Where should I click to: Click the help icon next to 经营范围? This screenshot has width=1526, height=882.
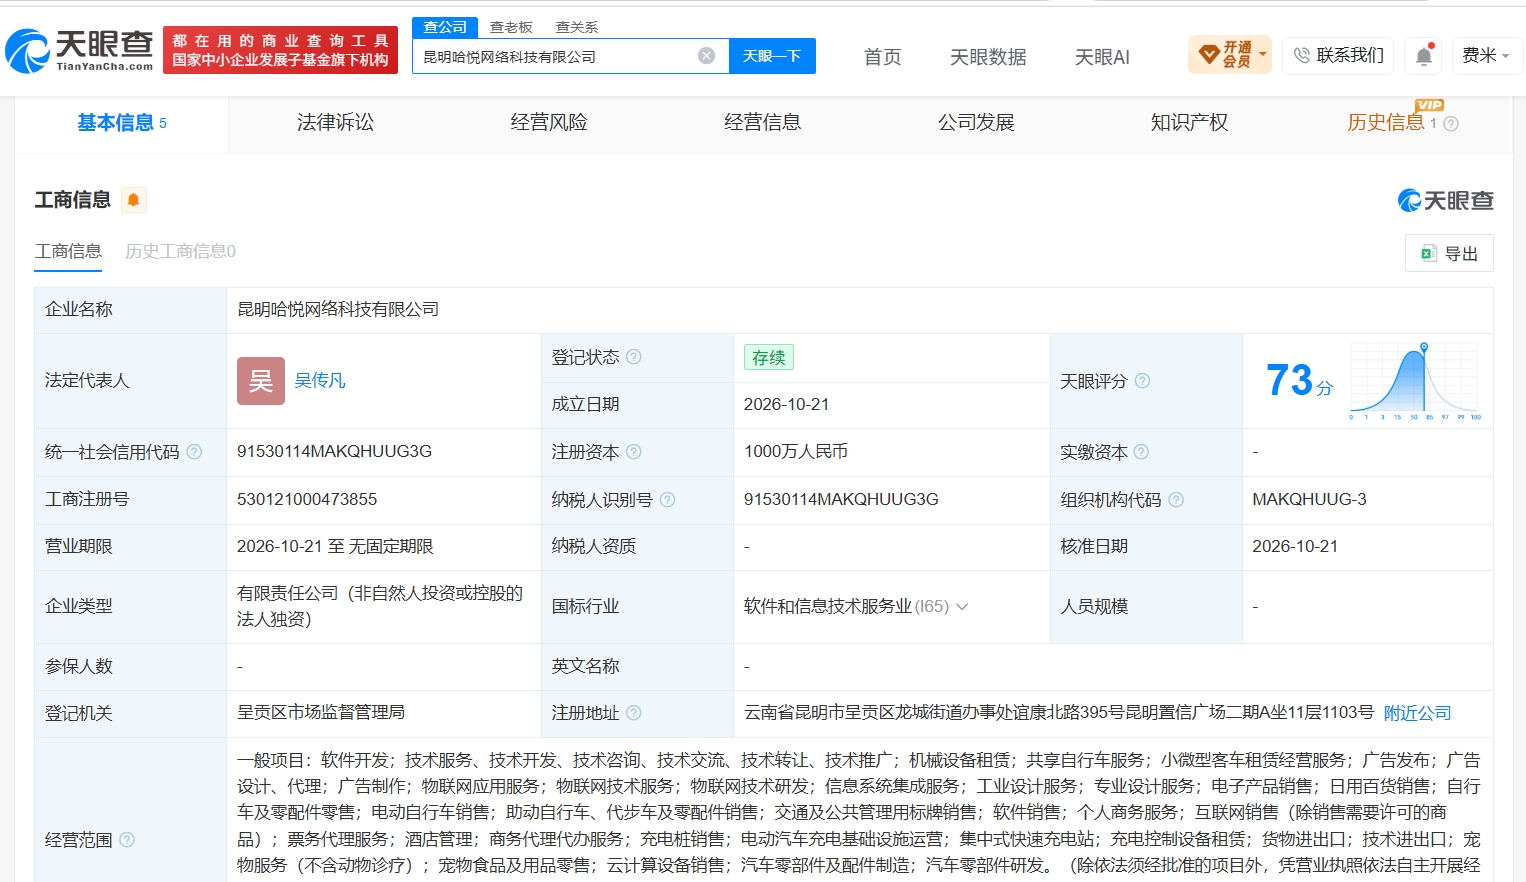pyautogui.click(x=127, y=840)
